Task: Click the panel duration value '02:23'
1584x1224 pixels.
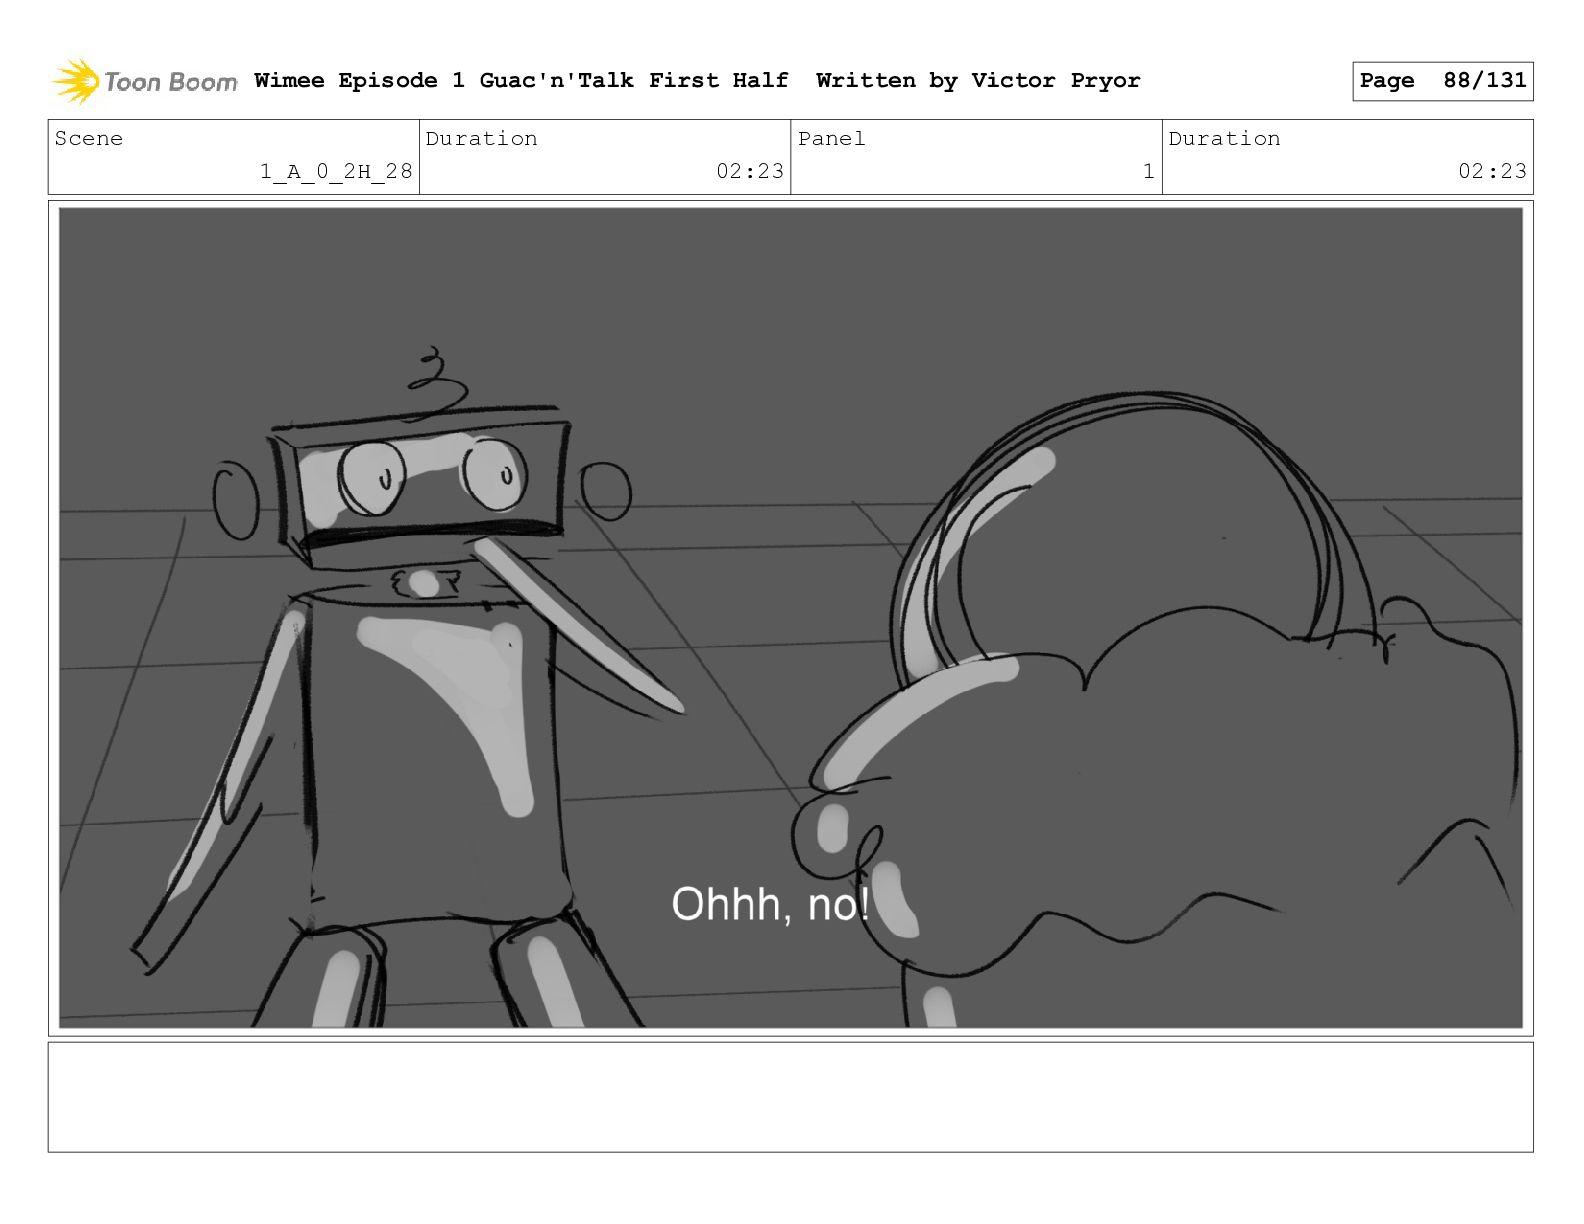Action: (x=1492, y=171)
